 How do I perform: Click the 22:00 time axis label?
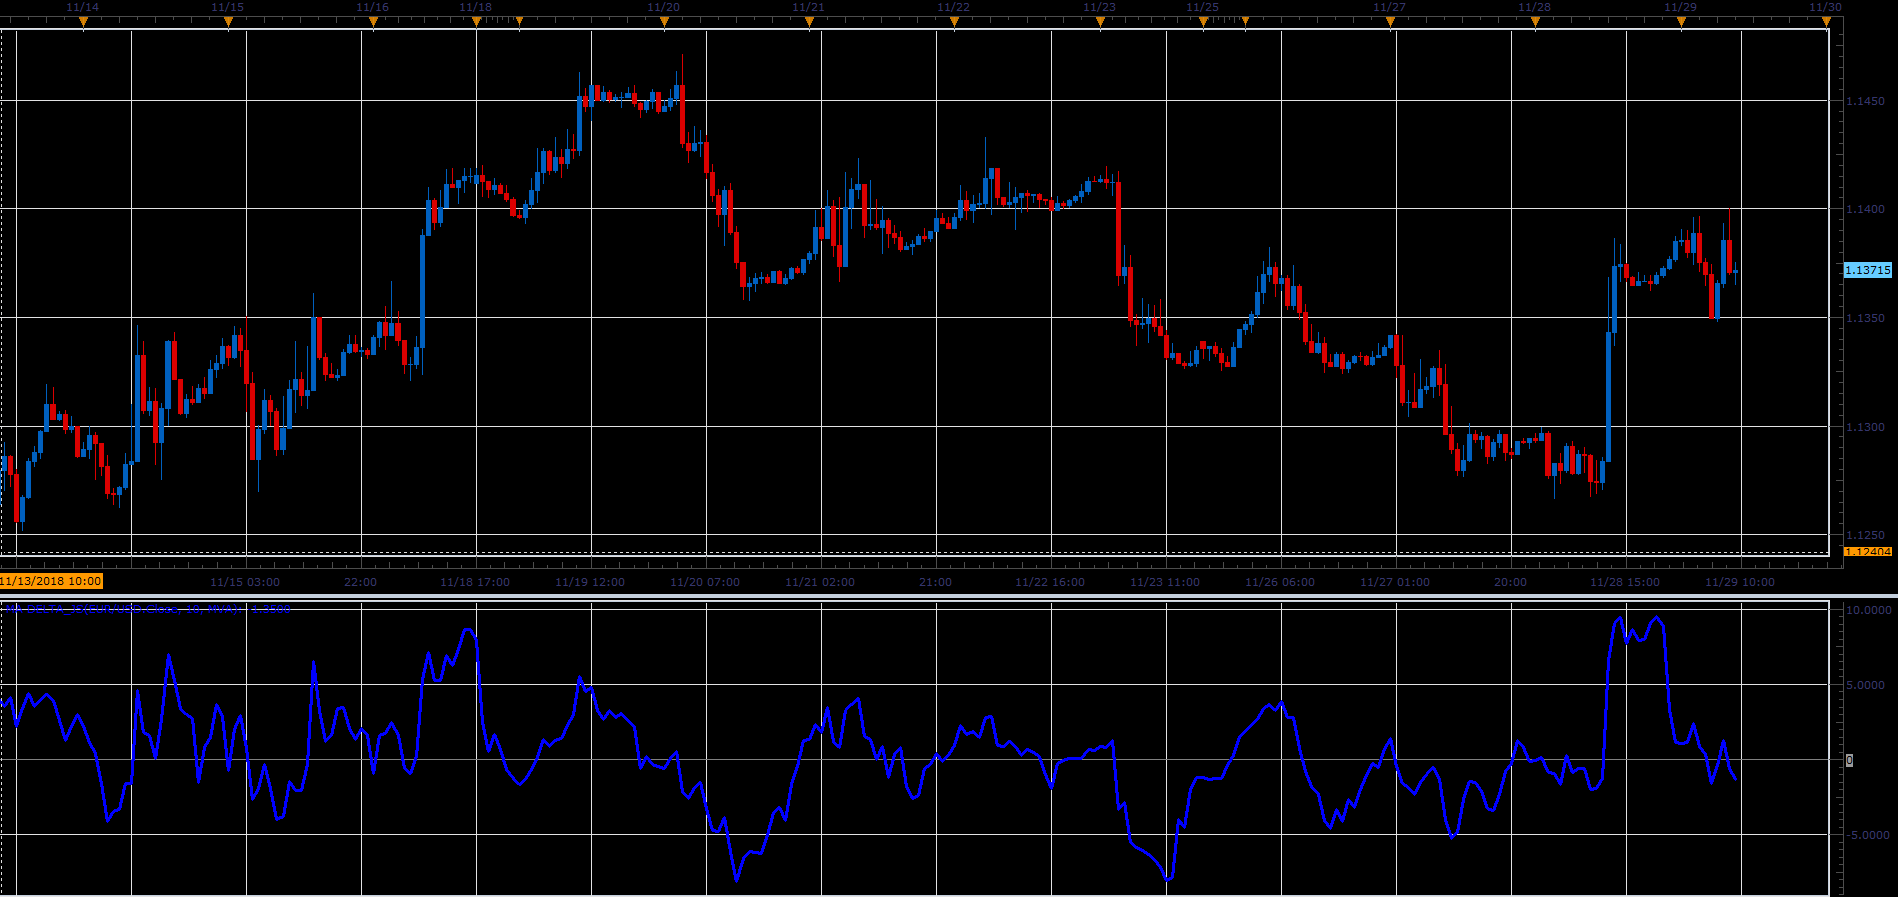point(361,582)
